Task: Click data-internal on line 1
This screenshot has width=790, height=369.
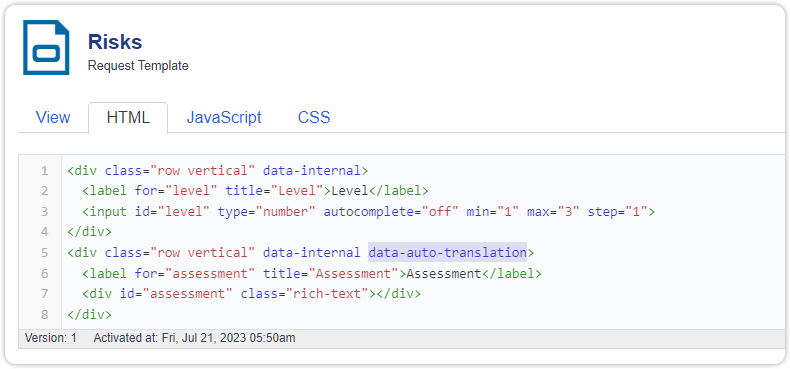Action: click(x=312, y=170)
